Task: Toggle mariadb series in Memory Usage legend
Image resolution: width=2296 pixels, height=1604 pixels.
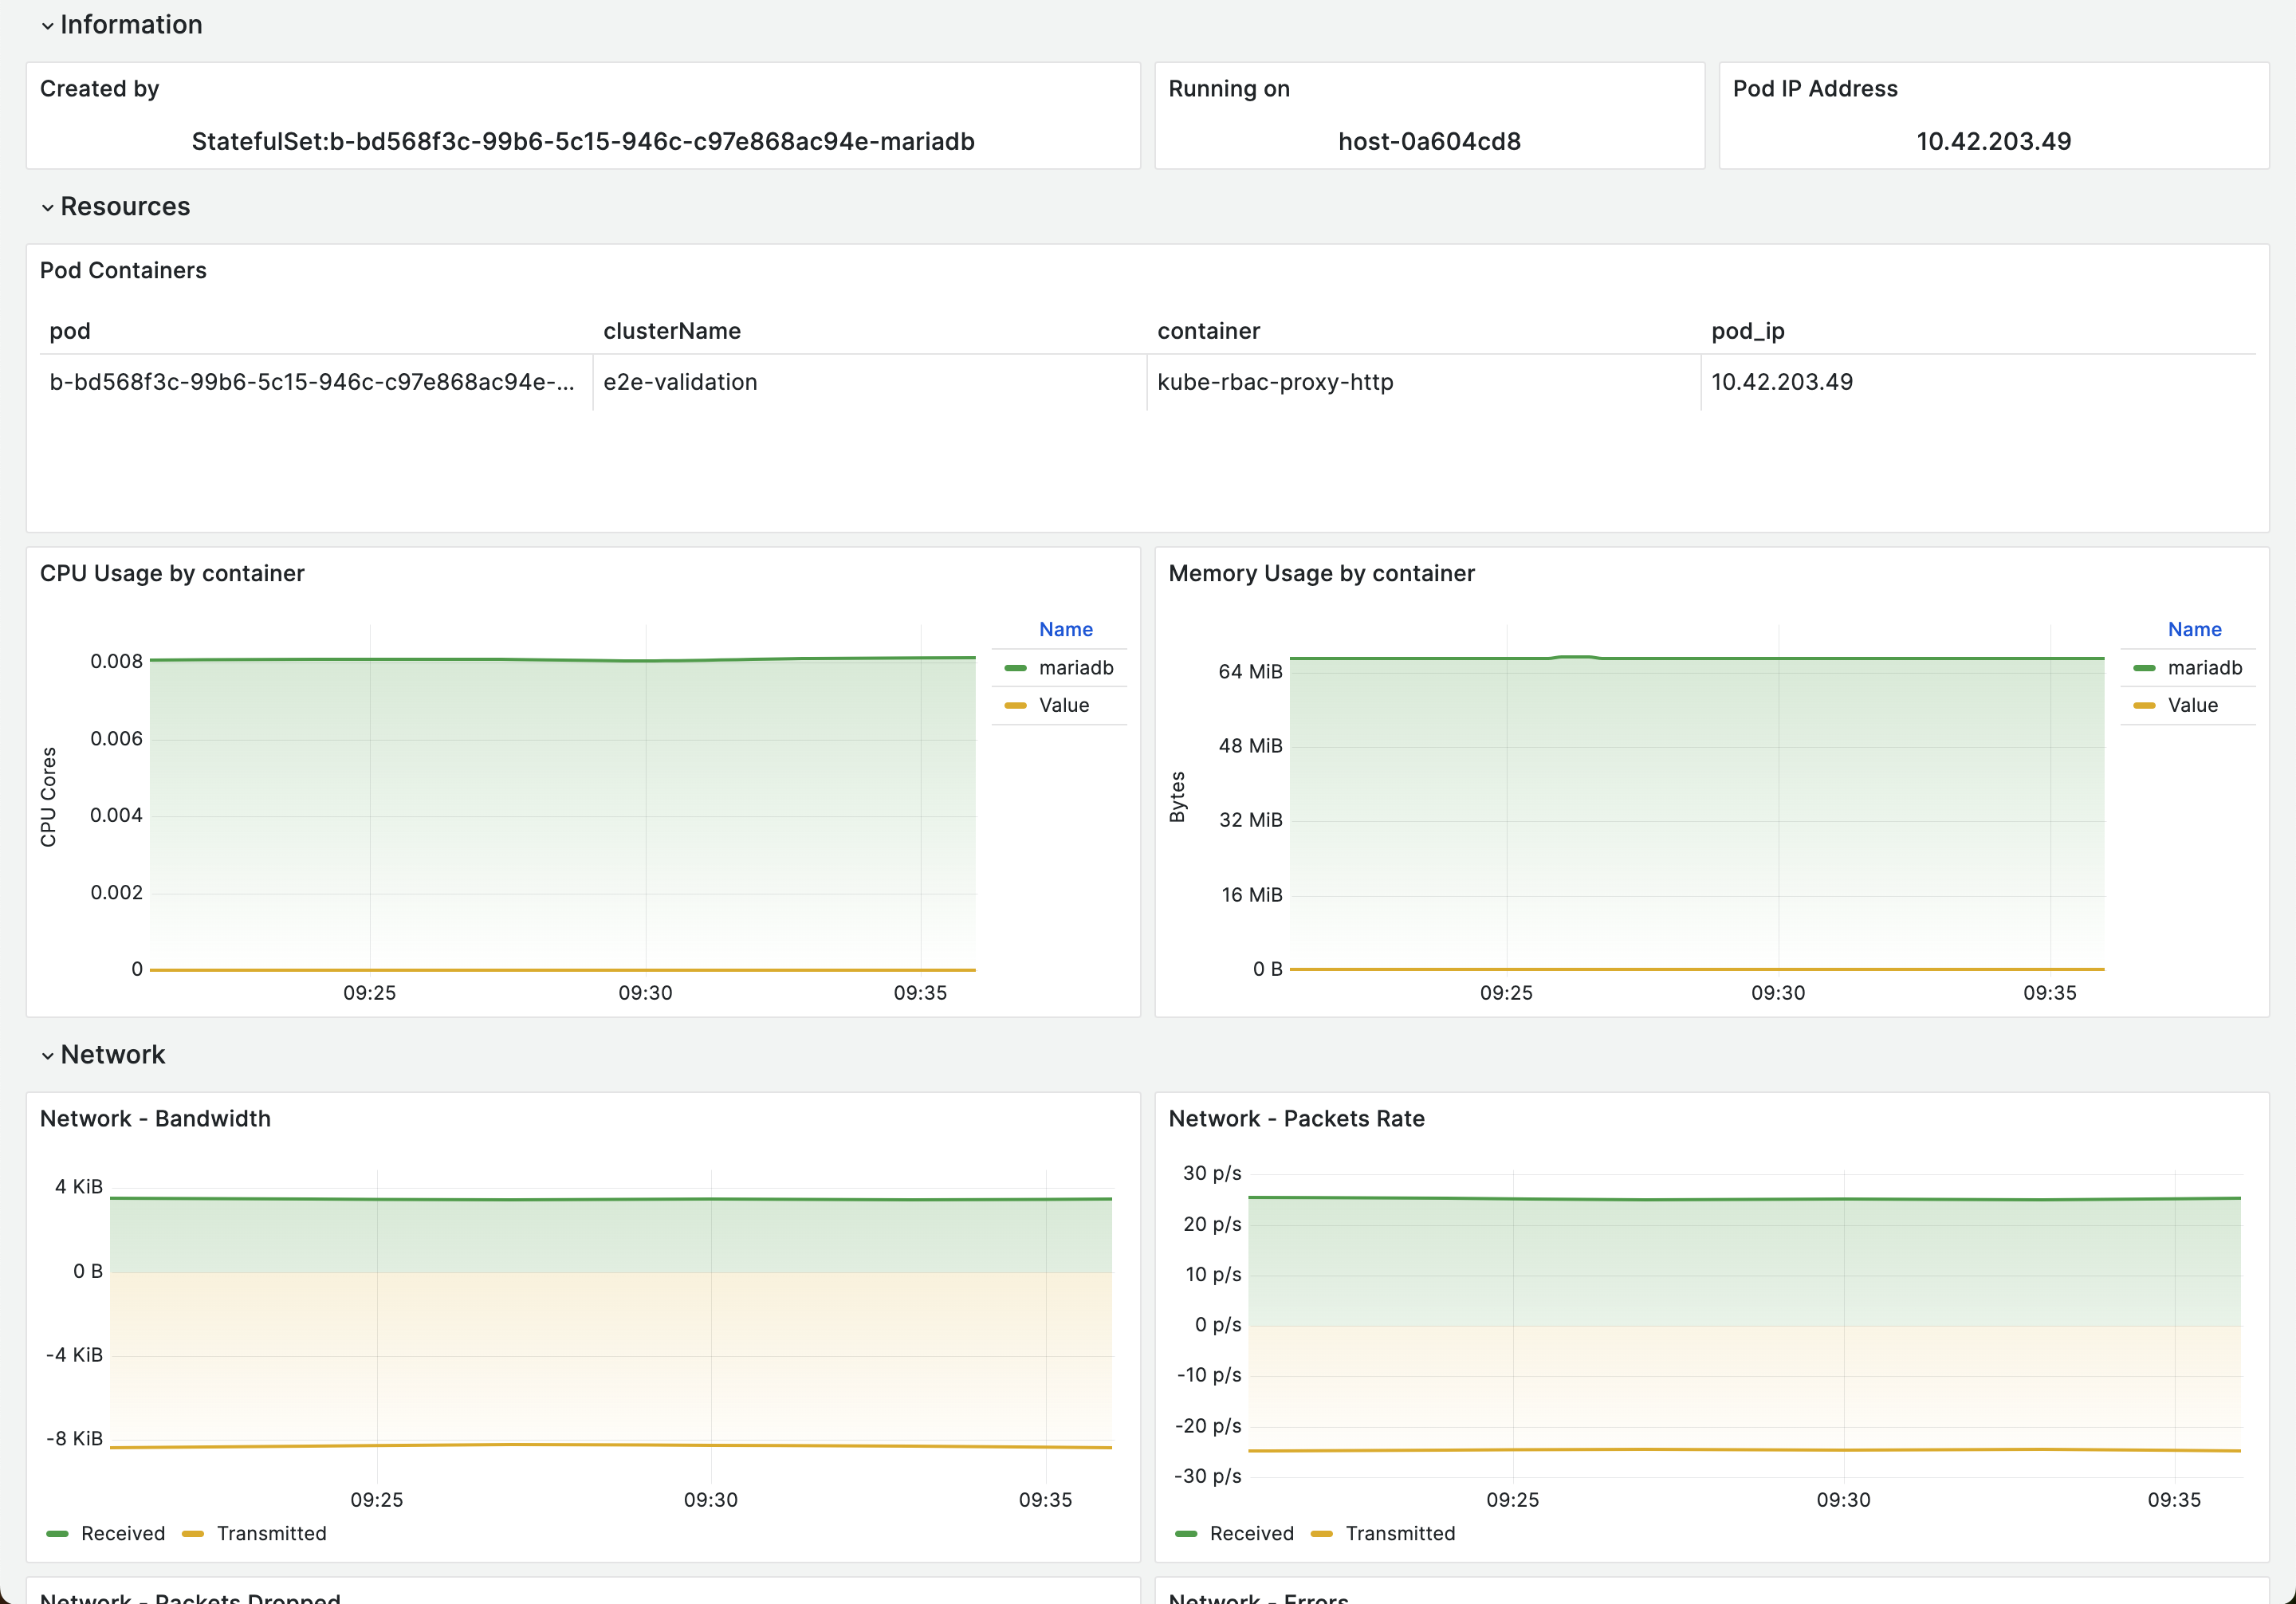Action: pos(2204,668)
